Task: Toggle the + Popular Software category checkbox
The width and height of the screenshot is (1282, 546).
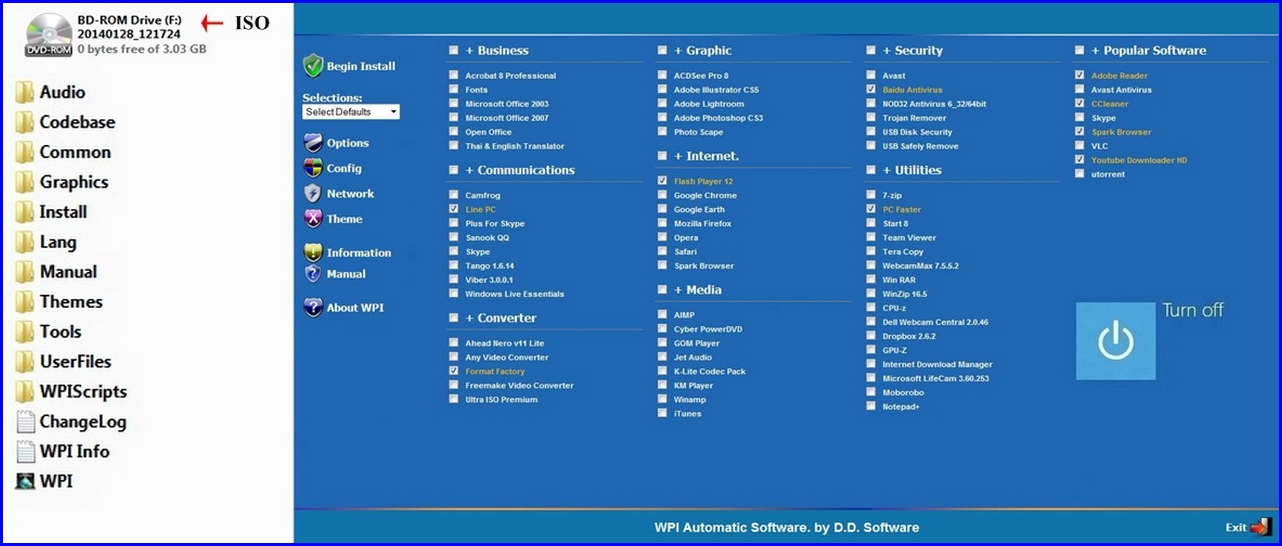Action: (x=1080, y=50)
